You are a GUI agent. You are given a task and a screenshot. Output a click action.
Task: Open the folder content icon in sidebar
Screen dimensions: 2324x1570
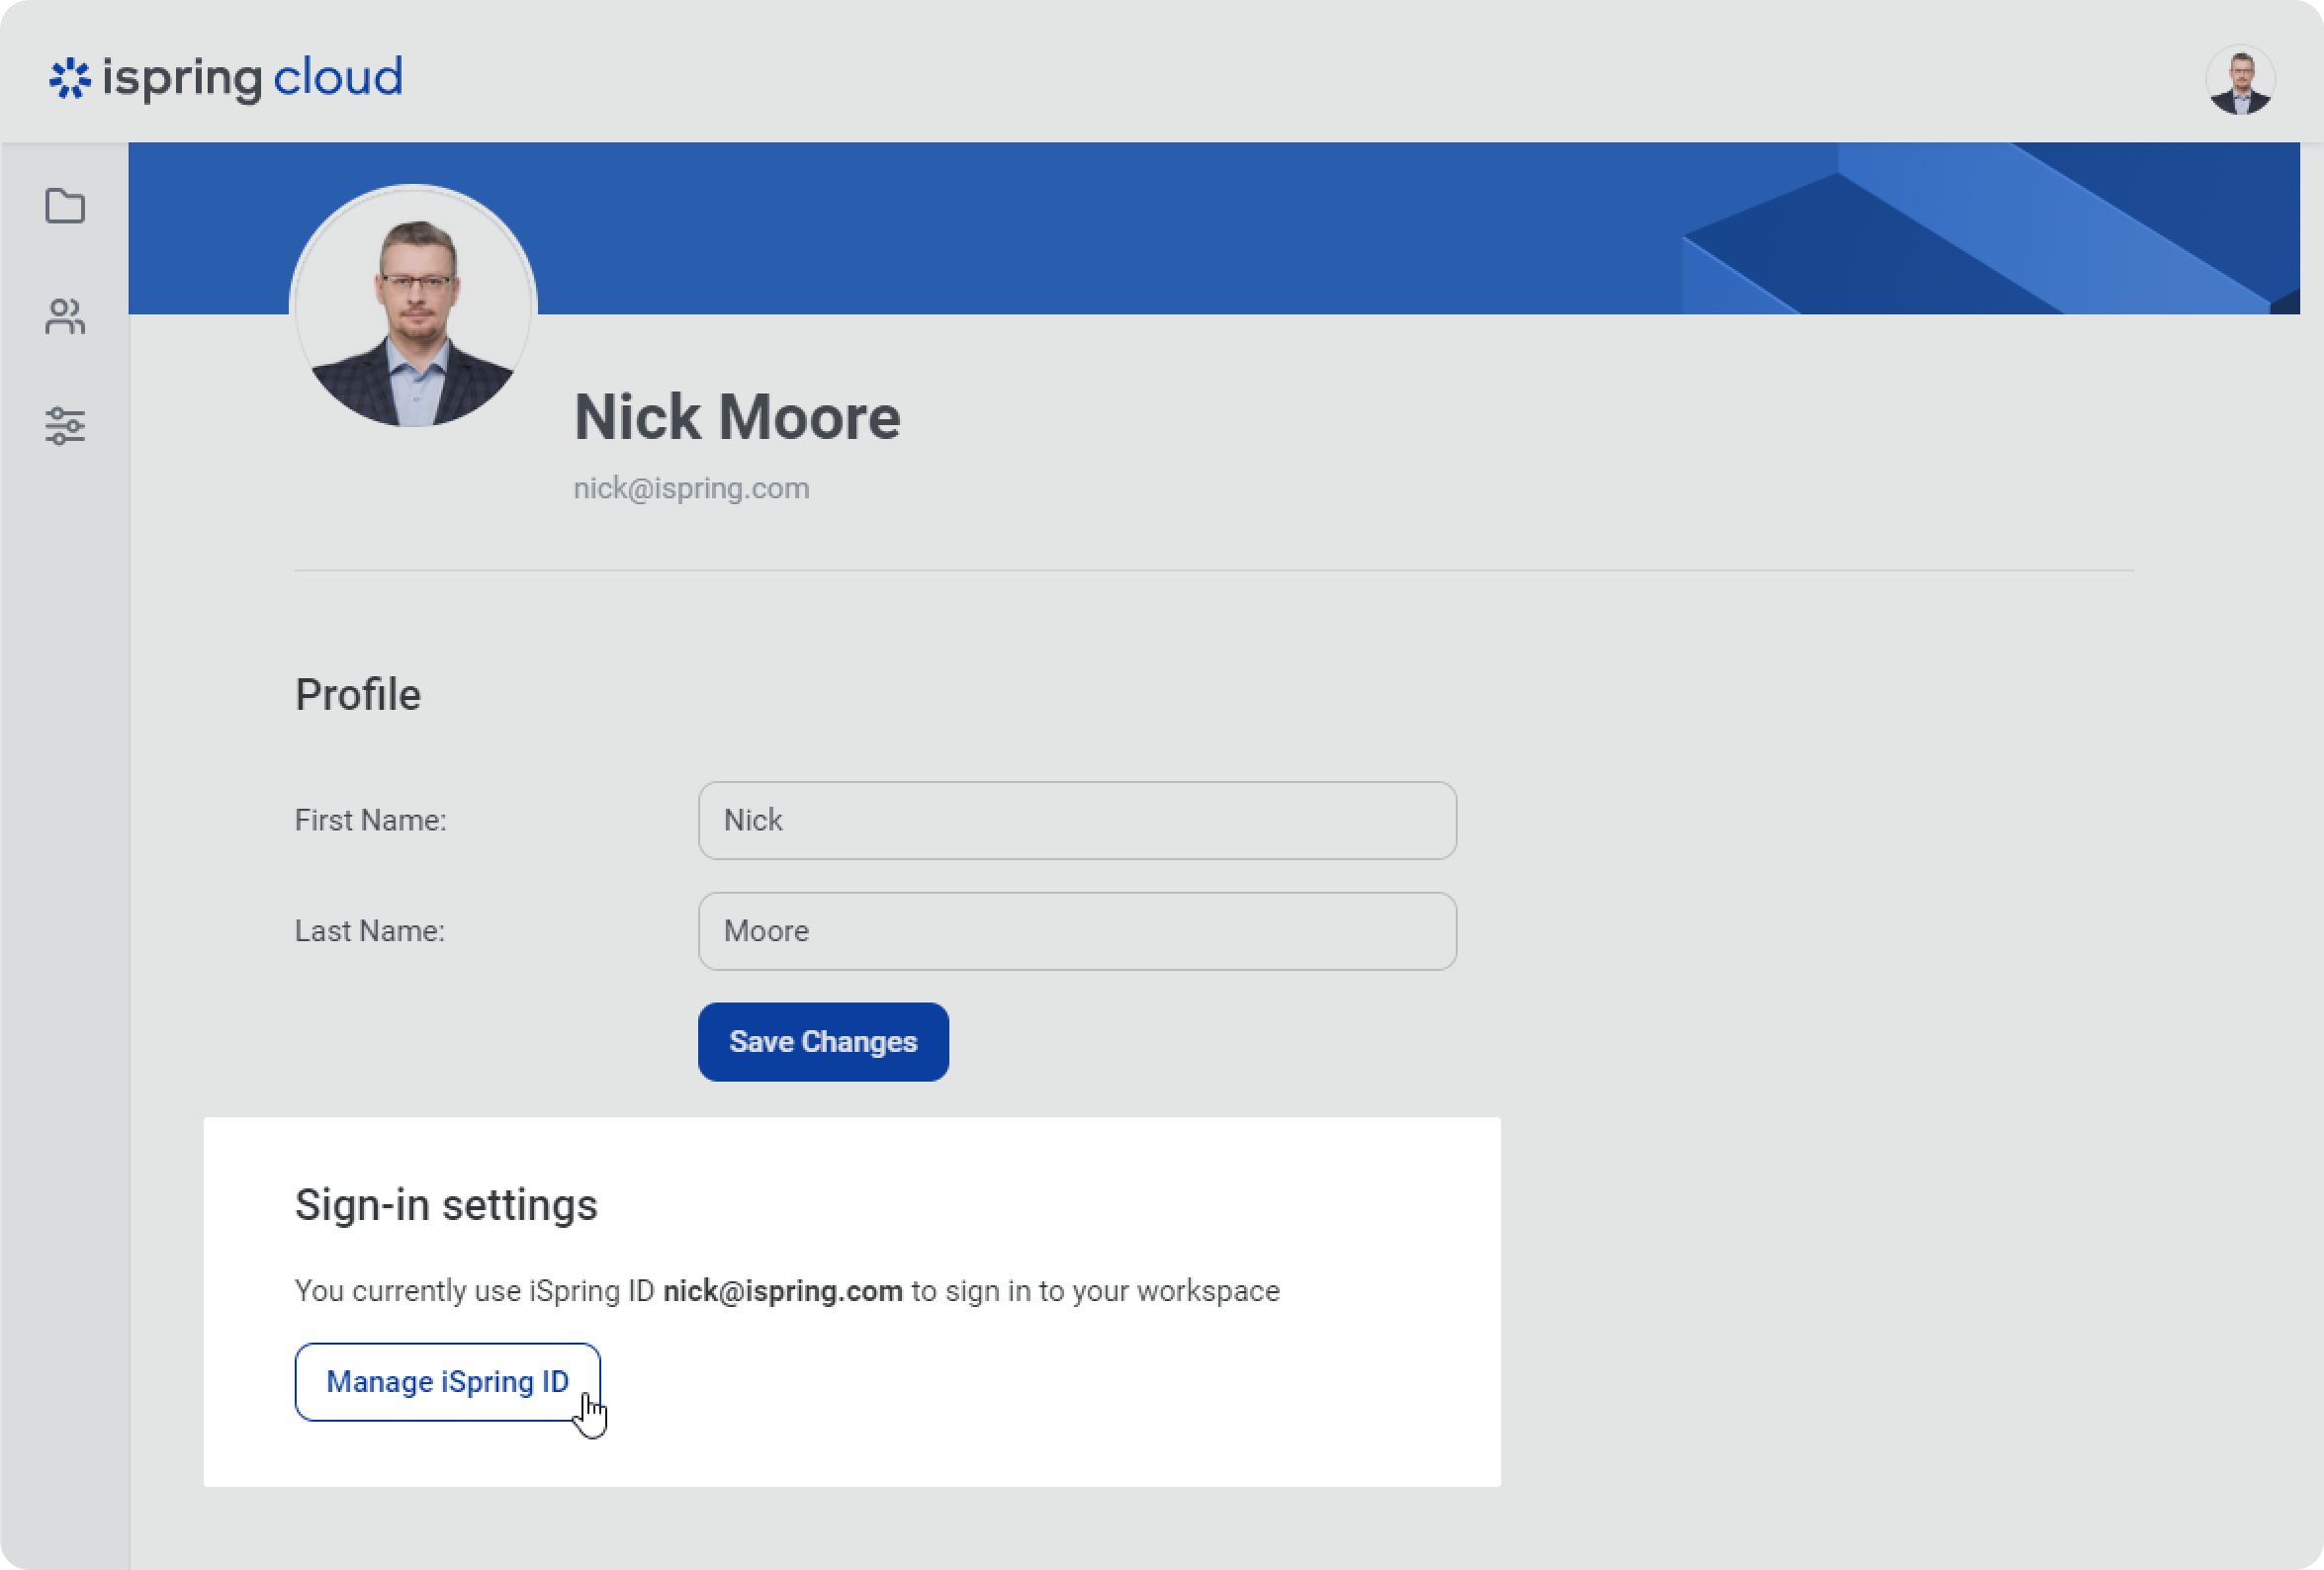[65, 206]
